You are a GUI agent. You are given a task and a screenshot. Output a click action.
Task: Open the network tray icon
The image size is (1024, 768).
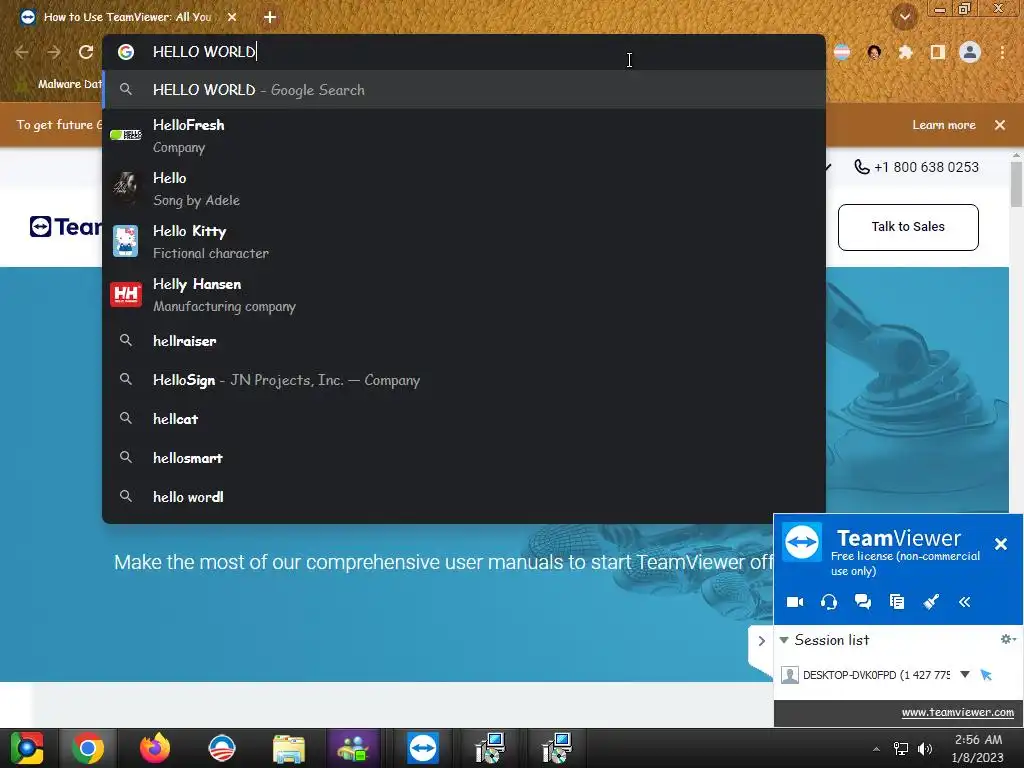coord(901,749)
